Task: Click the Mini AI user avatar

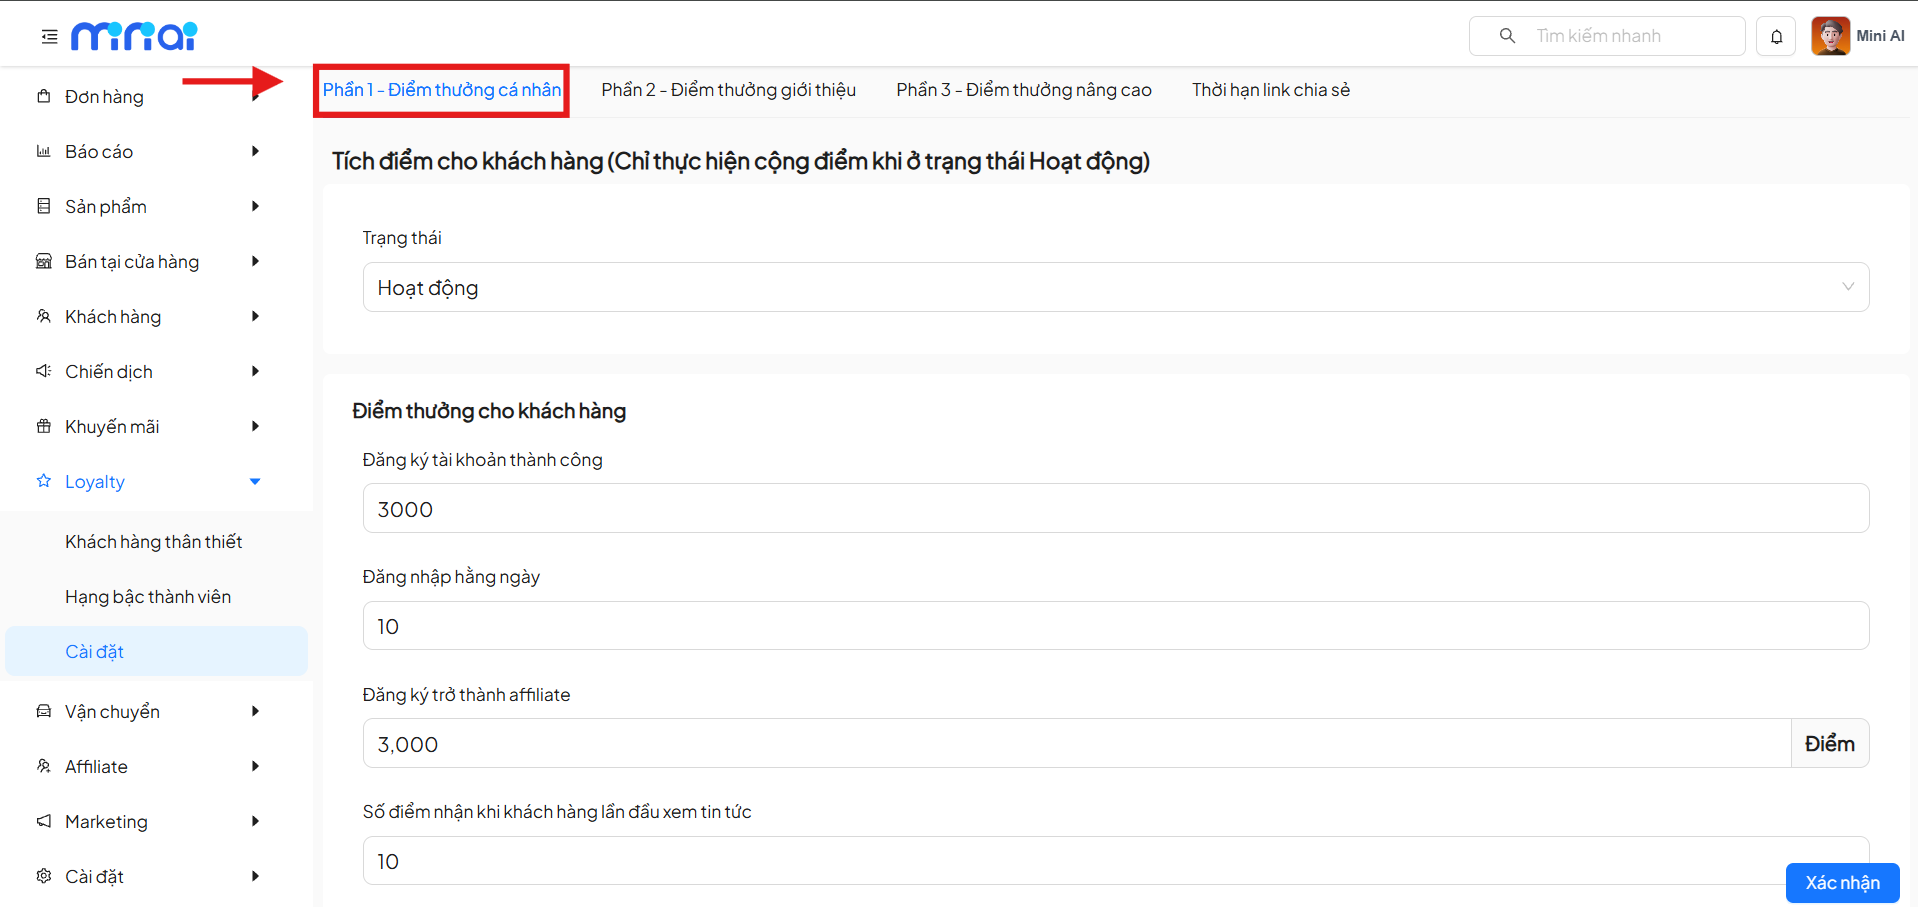Action: (1830, 36)
